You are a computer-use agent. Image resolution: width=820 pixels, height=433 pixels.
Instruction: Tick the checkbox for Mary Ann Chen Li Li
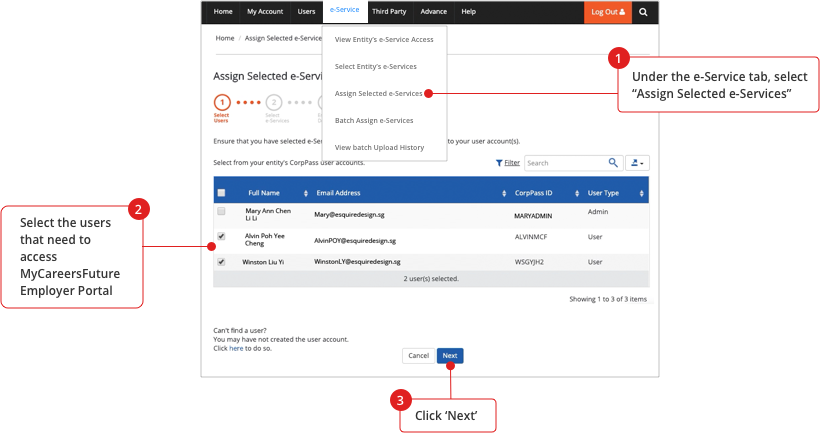[x=221, y=212]
